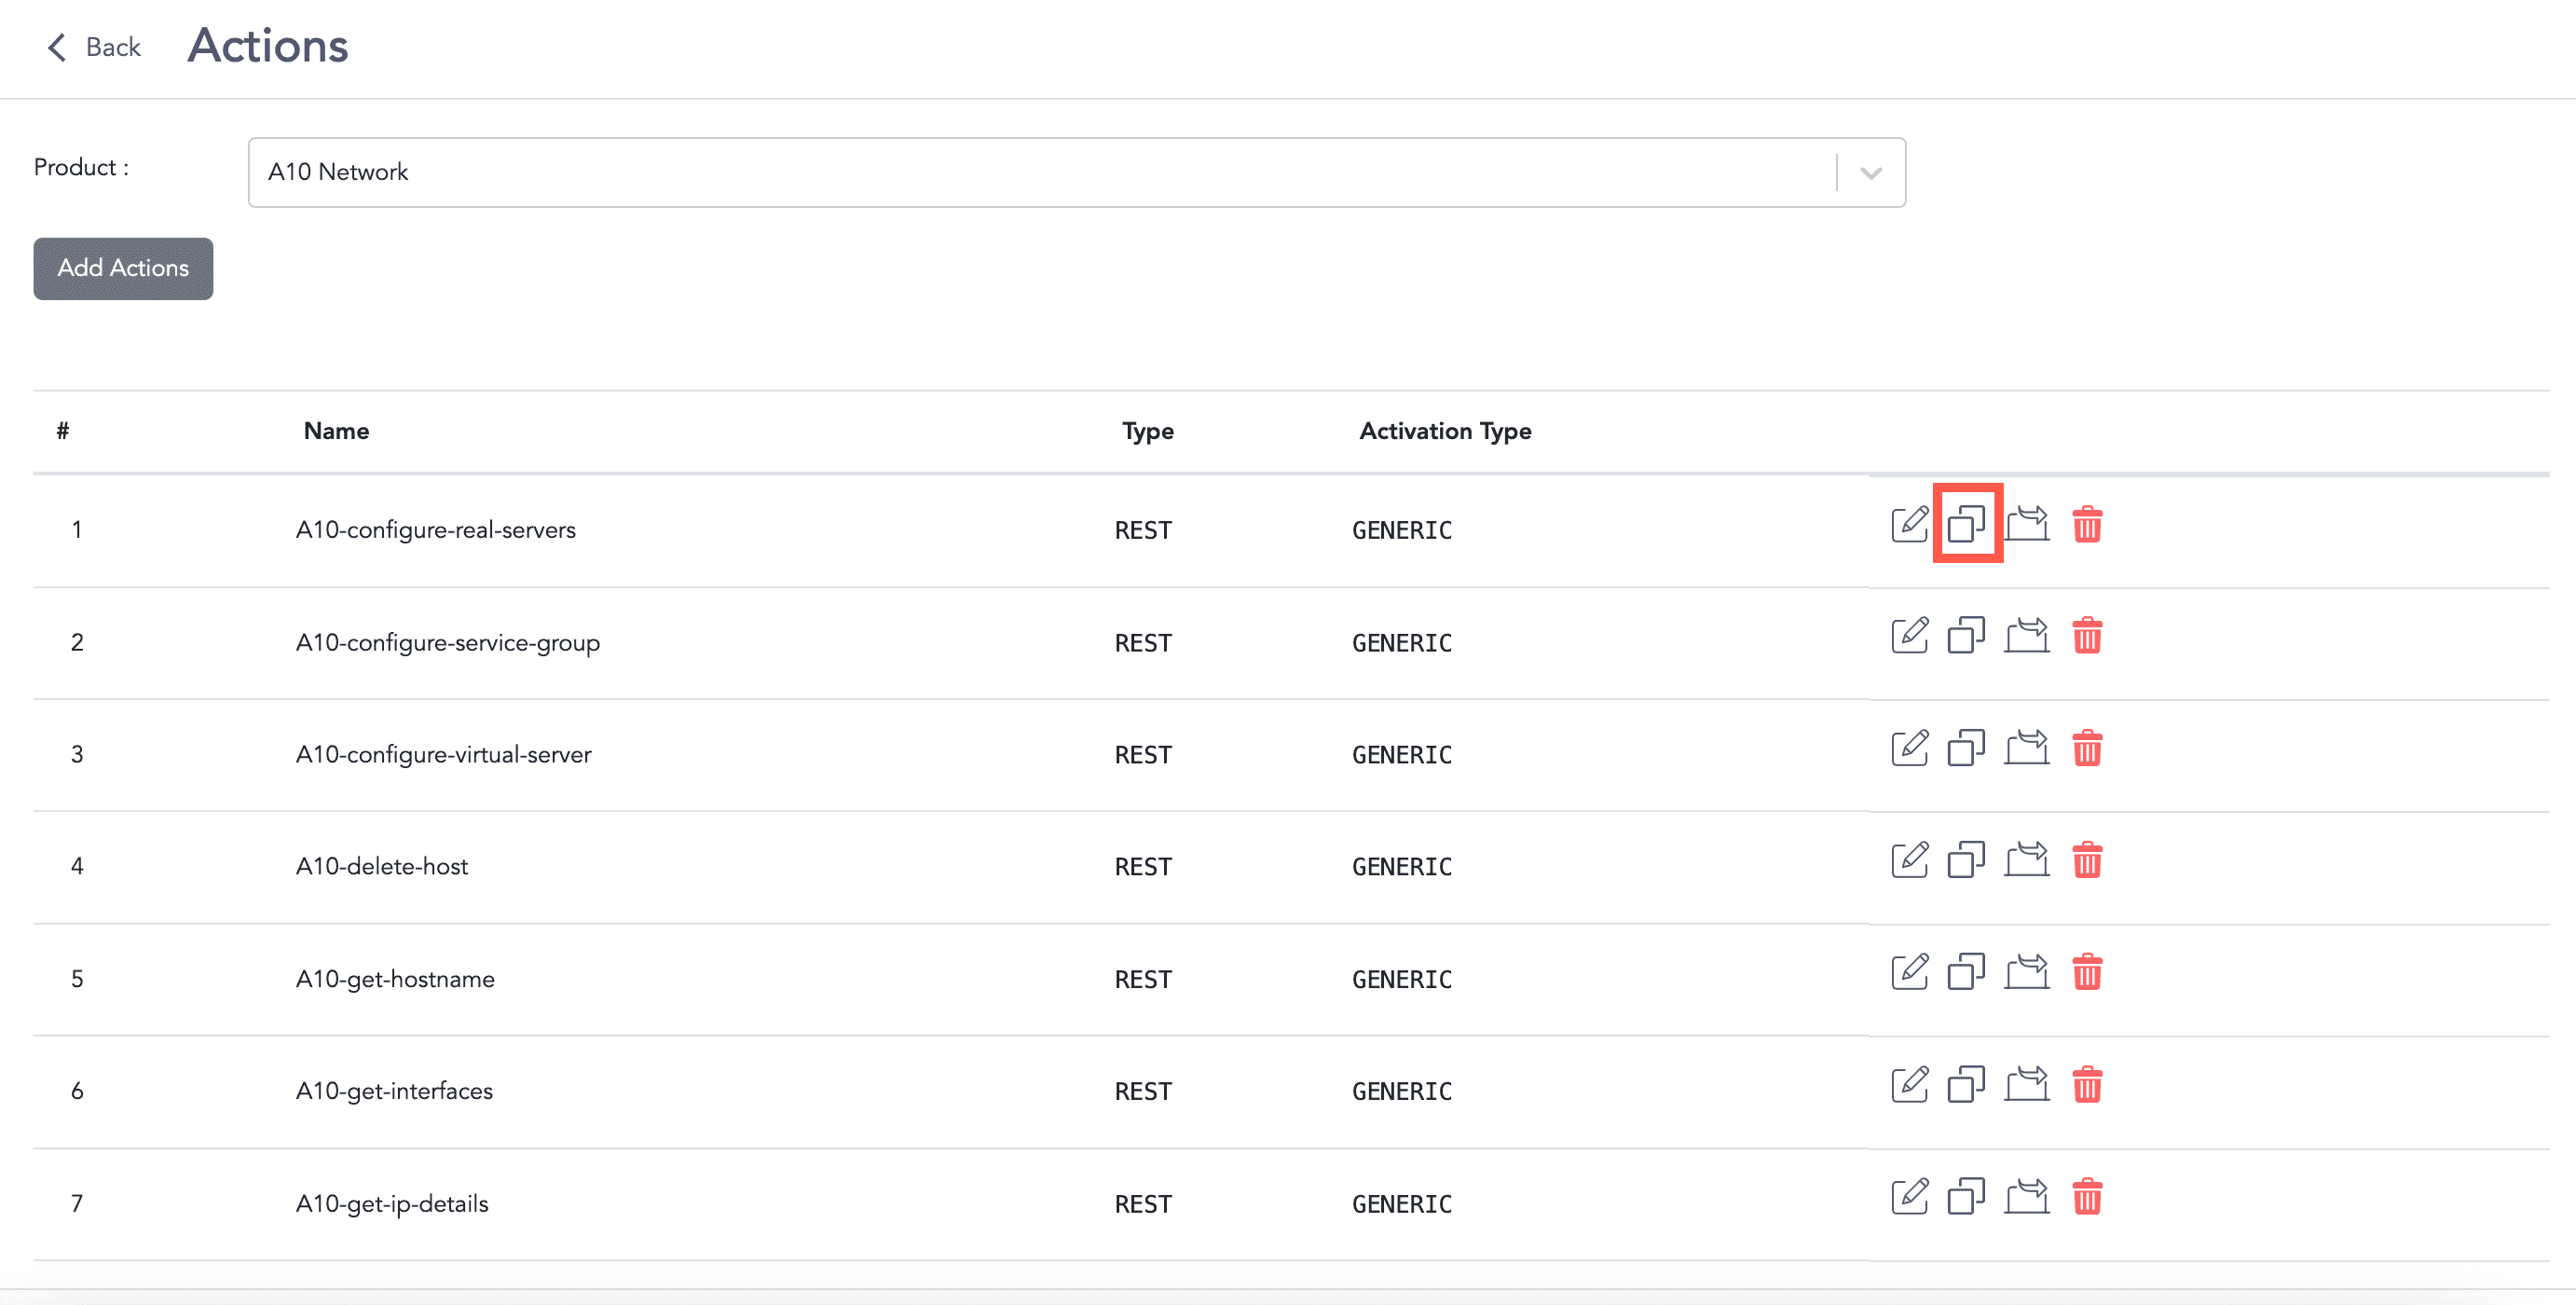Export the A10-get-interfaces action
The height and width of the screenshot is (1305, 2576).
pyautogui.click(x=2027, y=1083)
